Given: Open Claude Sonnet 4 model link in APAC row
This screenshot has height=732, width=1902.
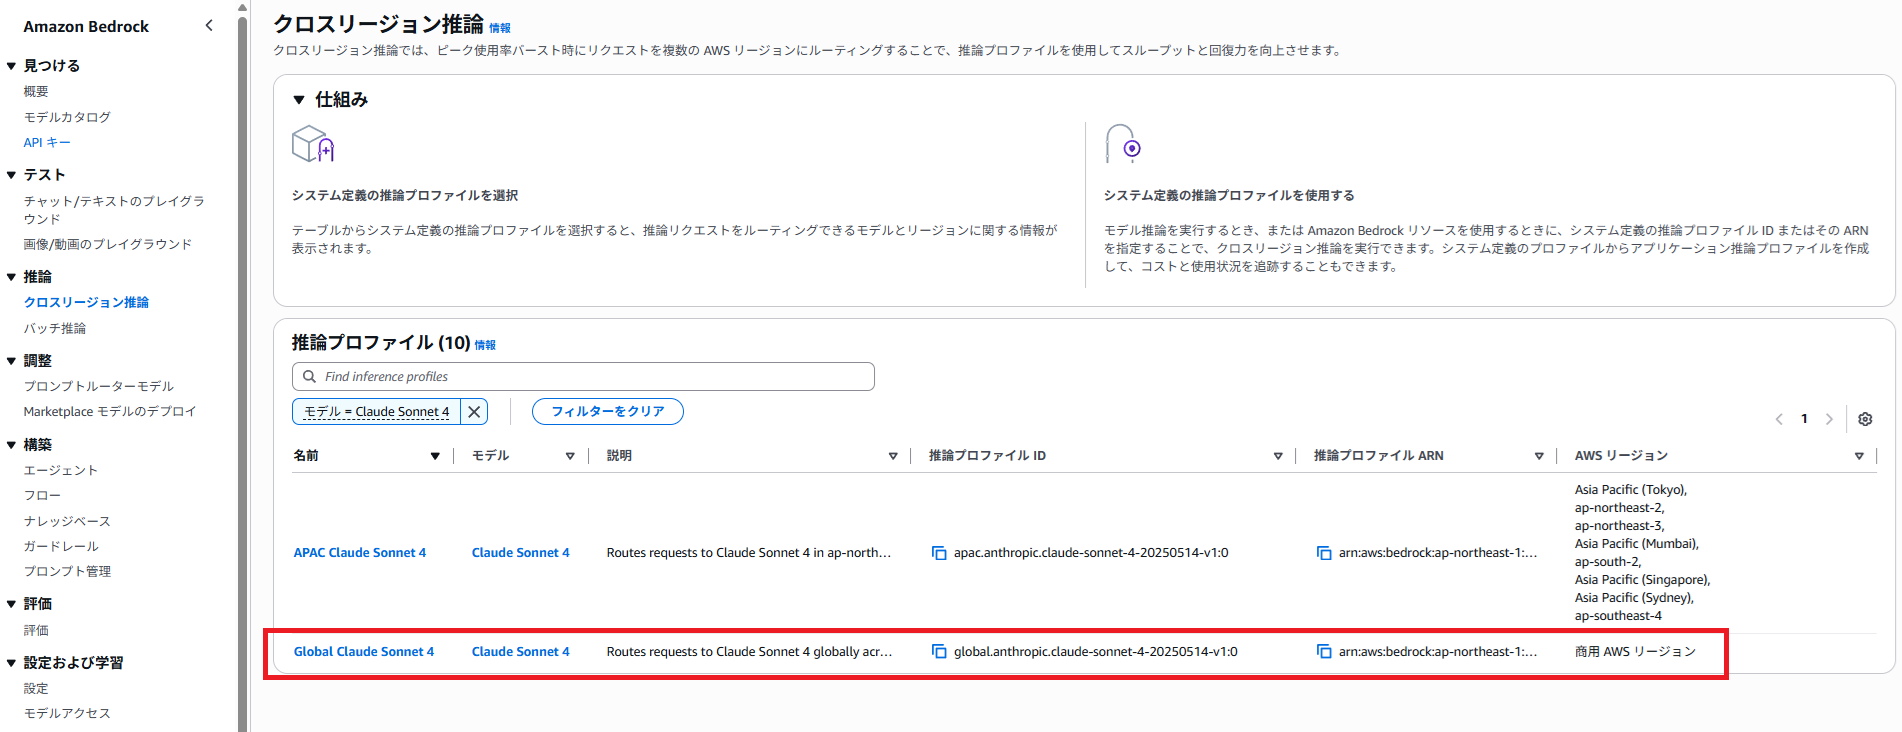Looking at the screenshot, I should point(521,553).
